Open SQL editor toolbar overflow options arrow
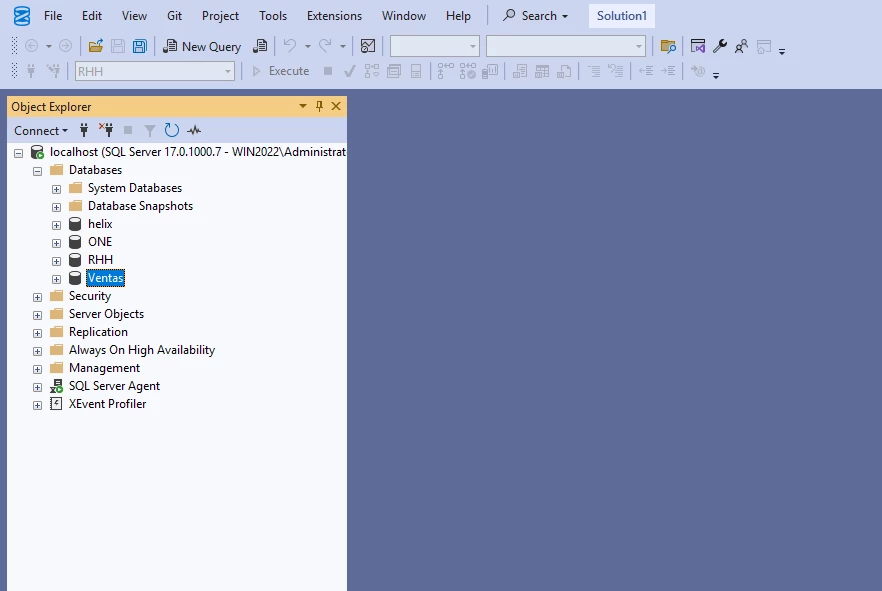The width and height of the screenshot is (882, 591). pos(716,75)
